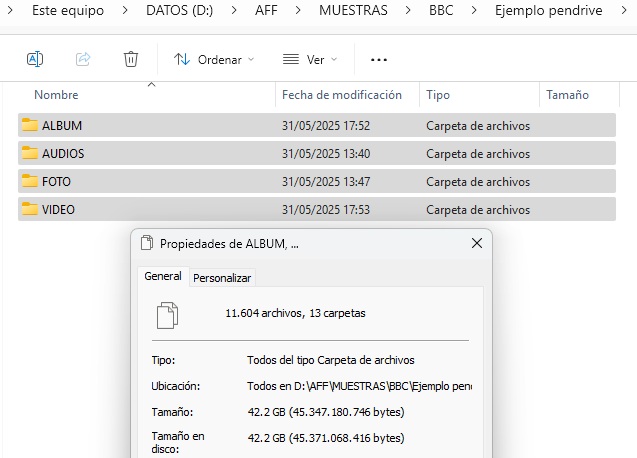Navigate to Este equipo in breadcrumb
Viewport: 637px width, 458px height.
click(68, 11)
